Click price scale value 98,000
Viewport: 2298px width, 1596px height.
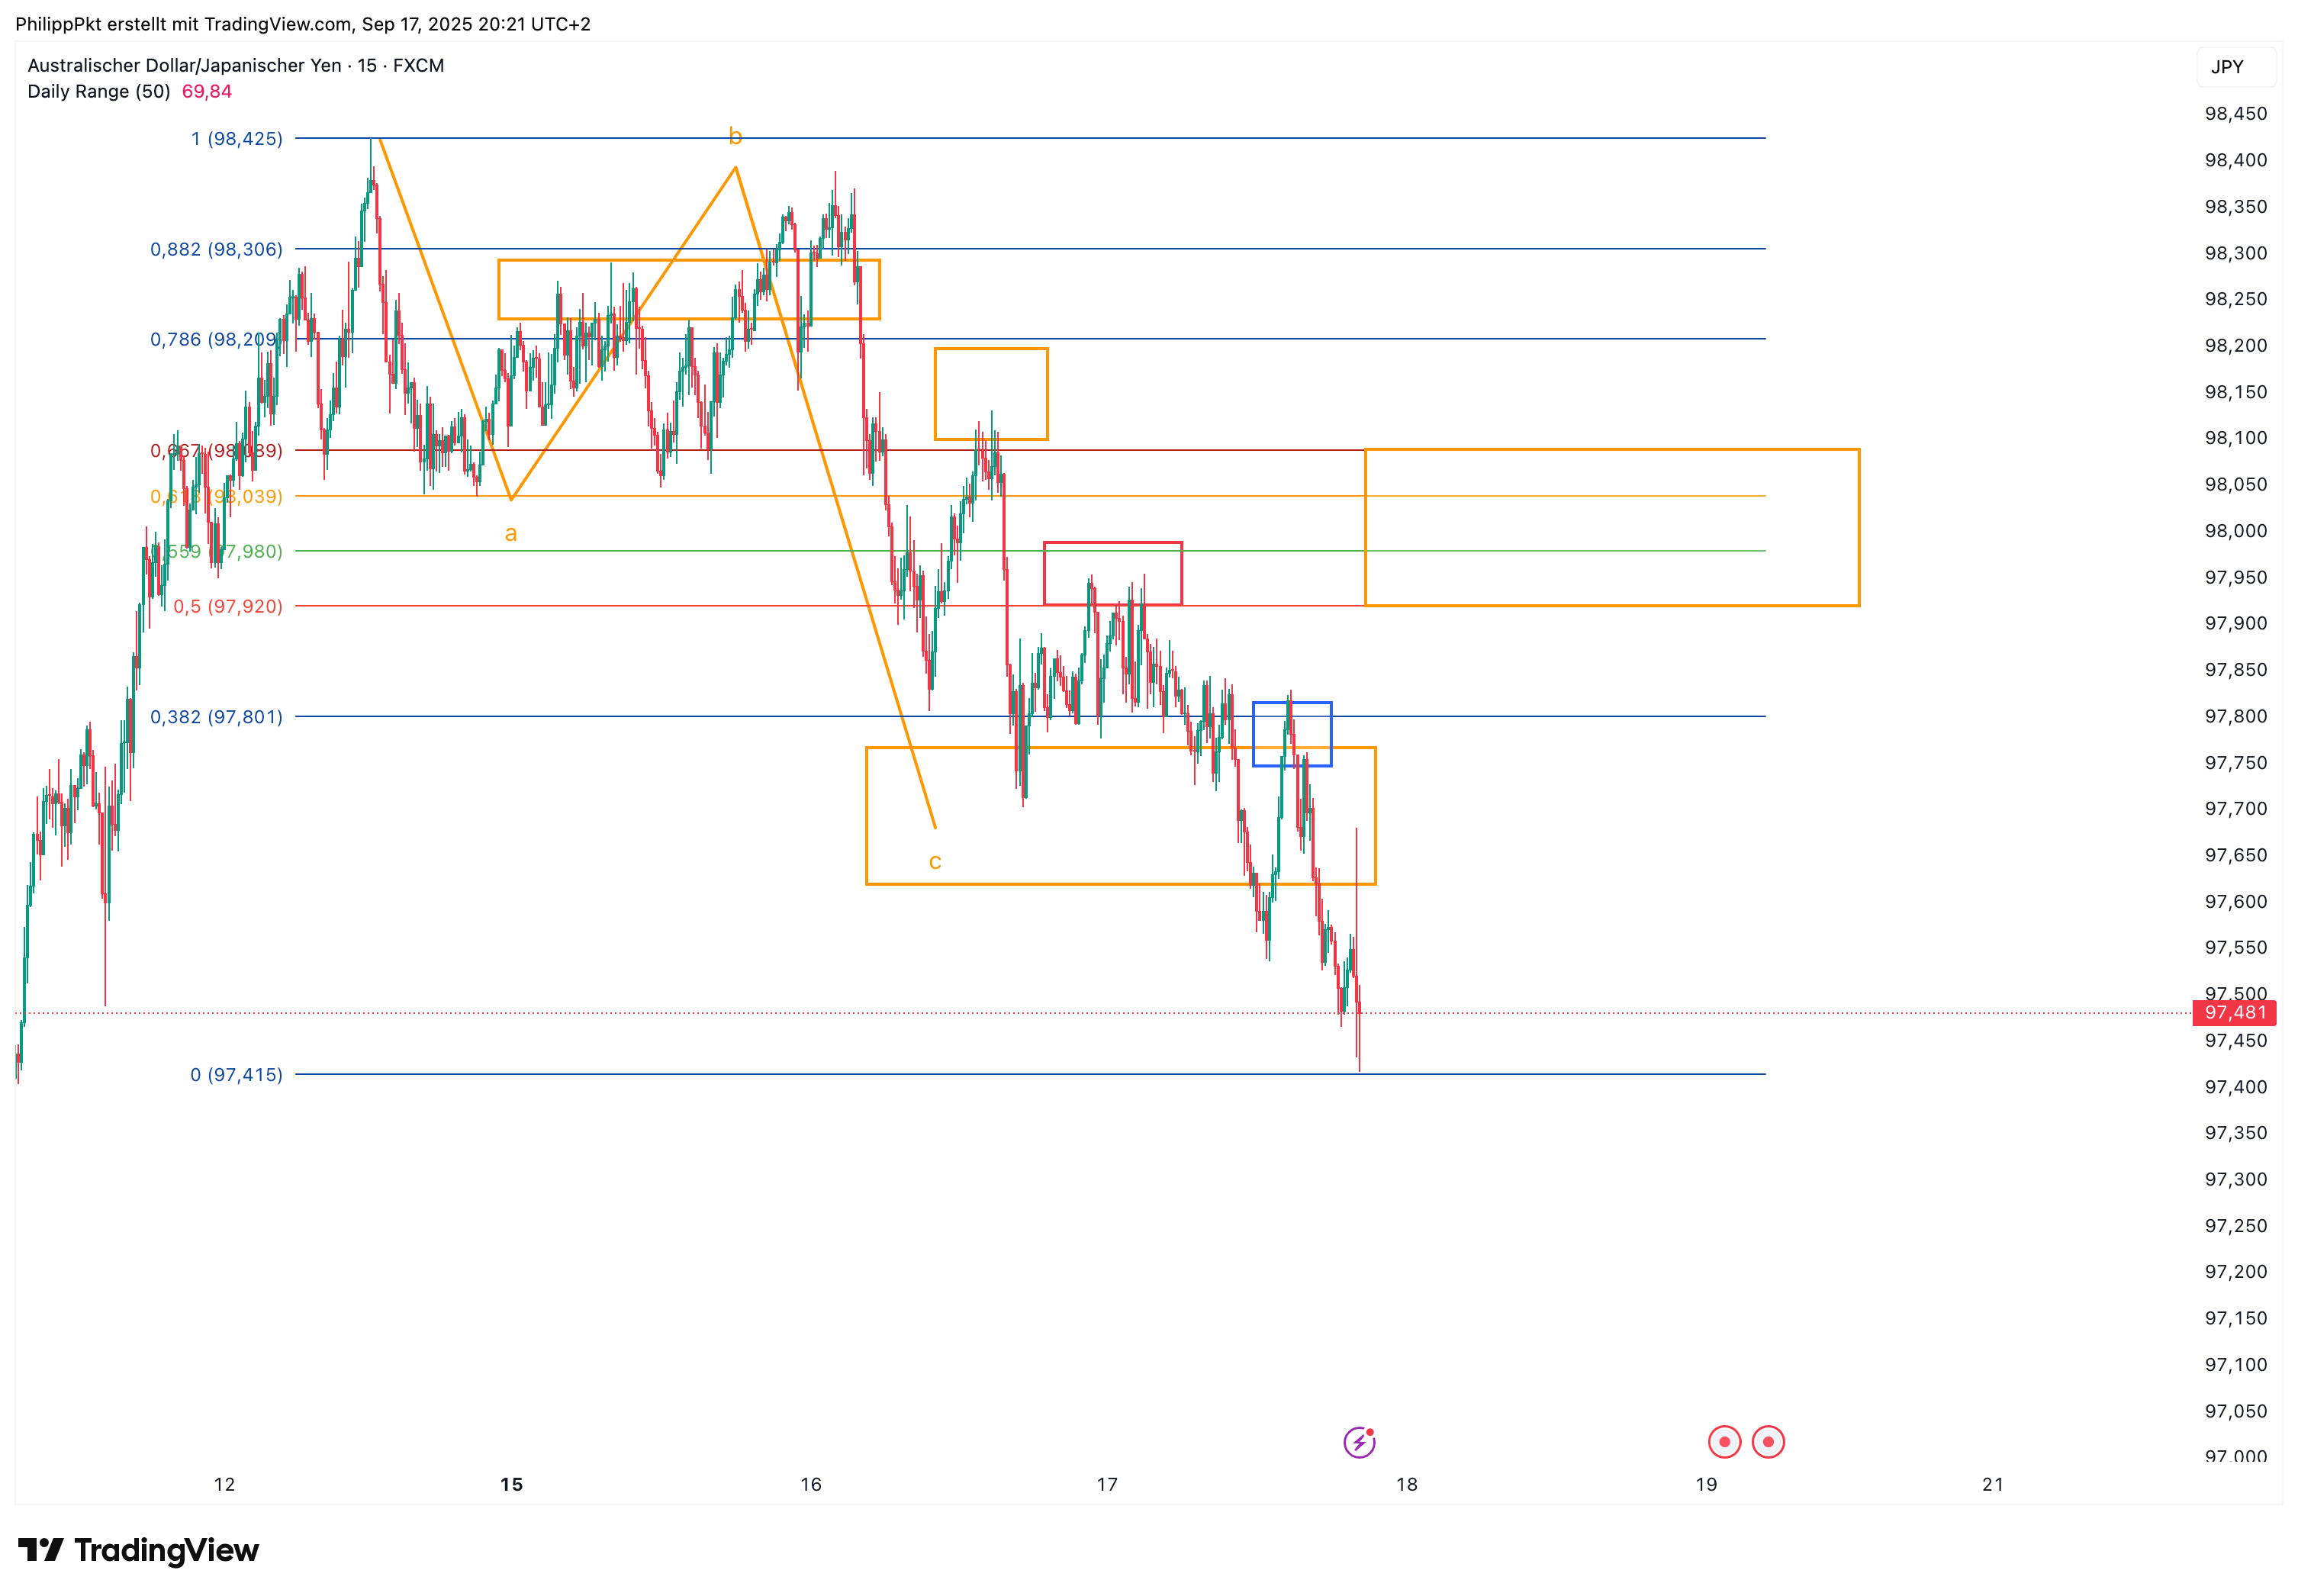pyautogui.click(x=2236, y=531)
